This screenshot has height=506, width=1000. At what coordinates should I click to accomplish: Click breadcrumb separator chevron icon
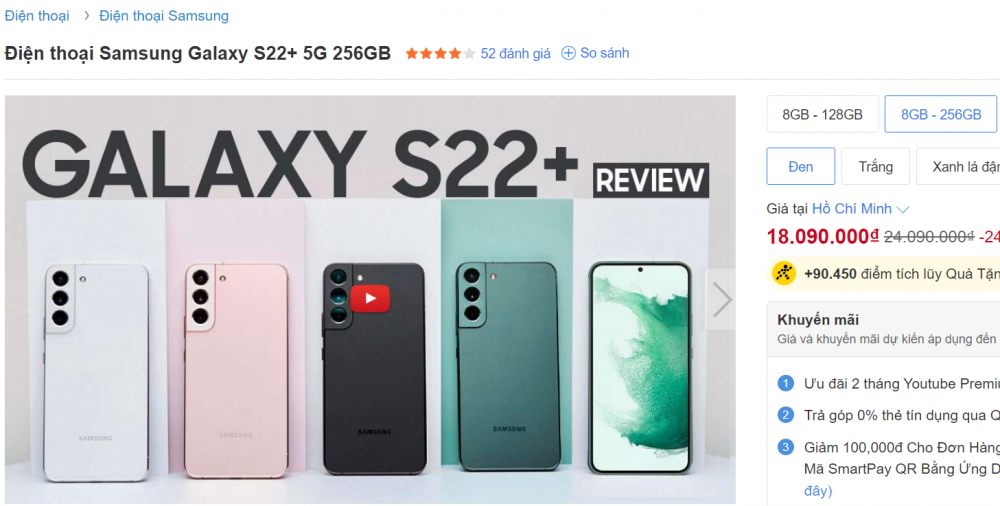[x=86, y=16]
